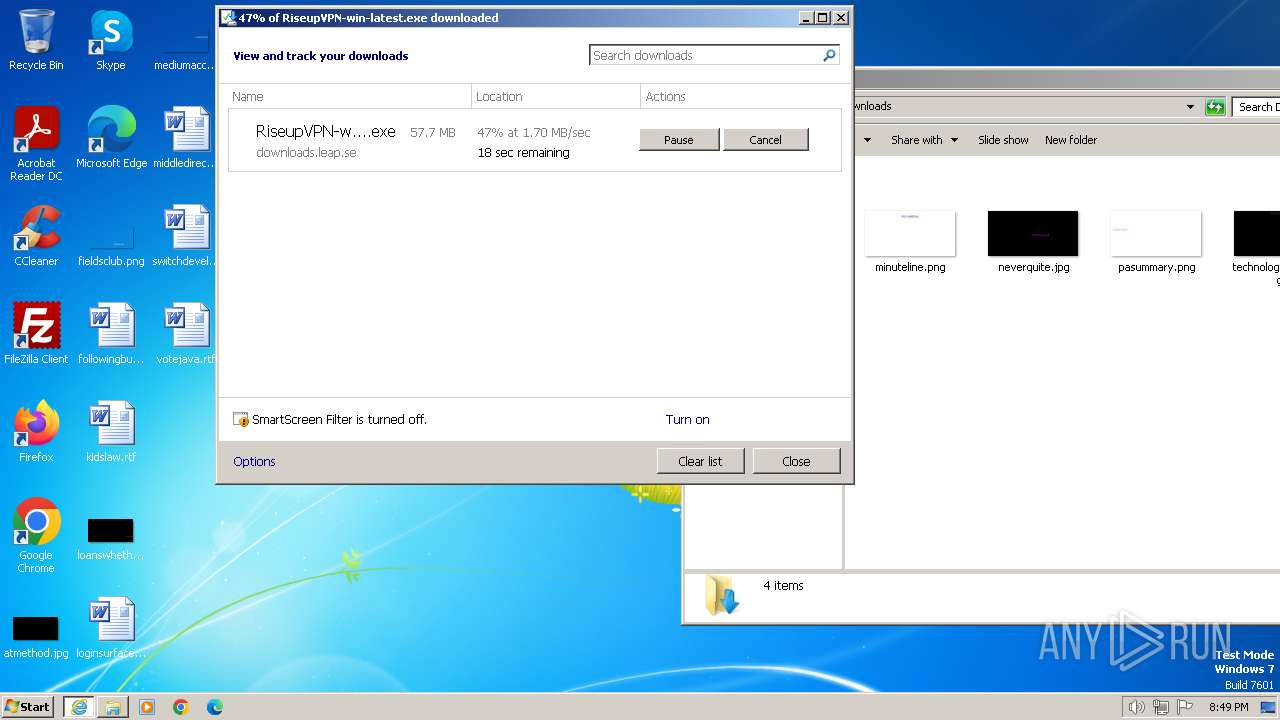Viewport: 1280px width, 720px height.
Task: Click the volume icon in system tray
Action: (1136, 707)
